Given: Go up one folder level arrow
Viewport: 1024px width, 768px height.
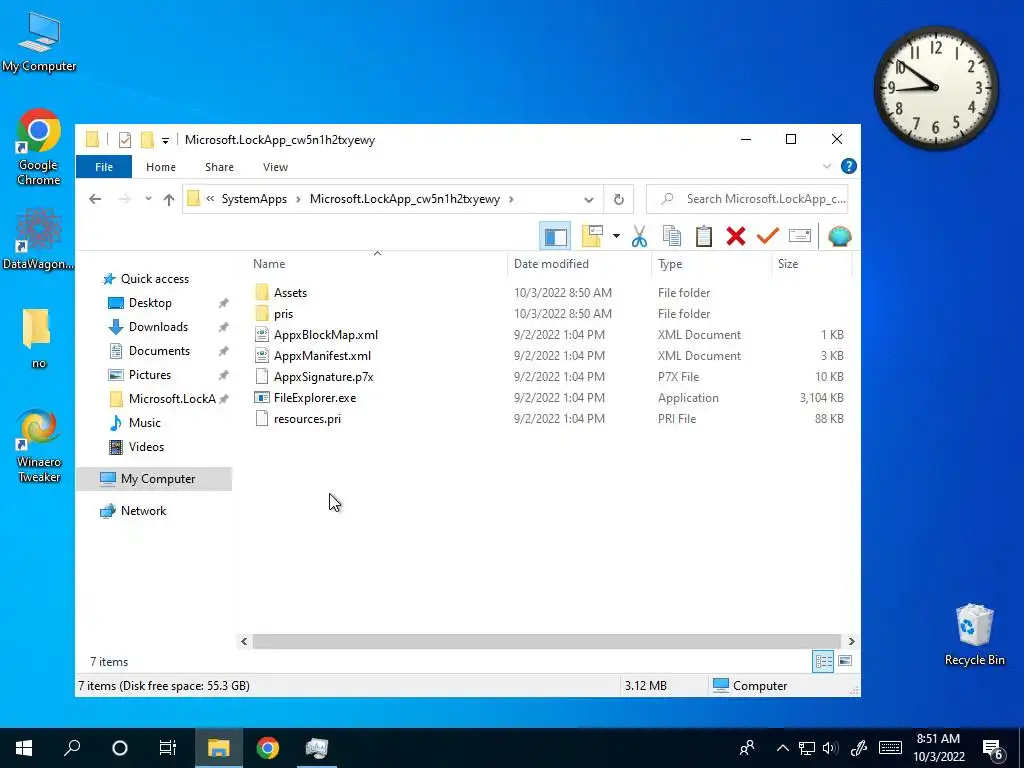Looking at the screenshot, I should pos(169,199).
